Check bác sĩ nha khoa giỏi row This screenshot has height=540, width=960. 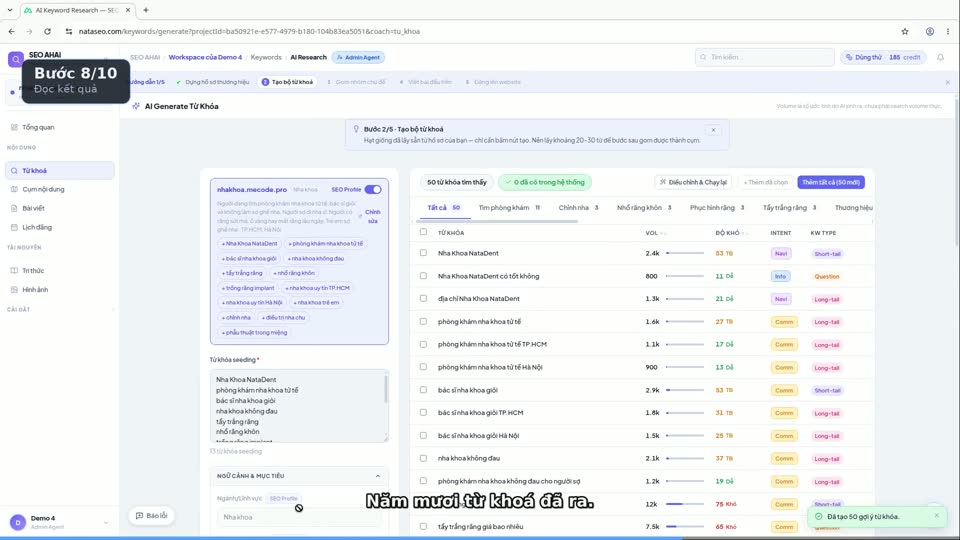[x=423, y=389]
